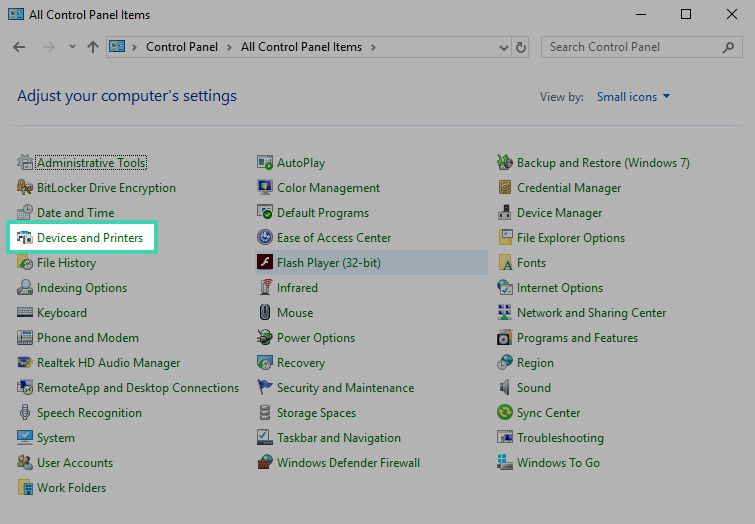Open the Keyboard icon
755x524 pixels.
coord(25,313)
